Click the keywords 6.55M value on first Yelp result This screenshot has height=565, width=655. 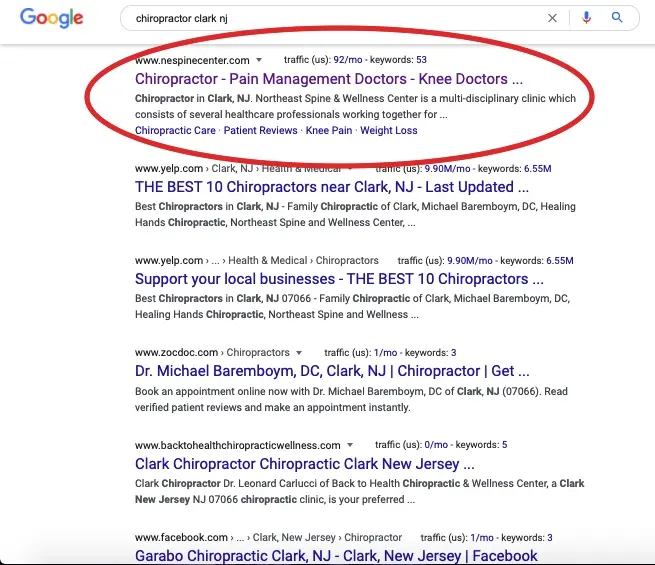coord(538,169)
